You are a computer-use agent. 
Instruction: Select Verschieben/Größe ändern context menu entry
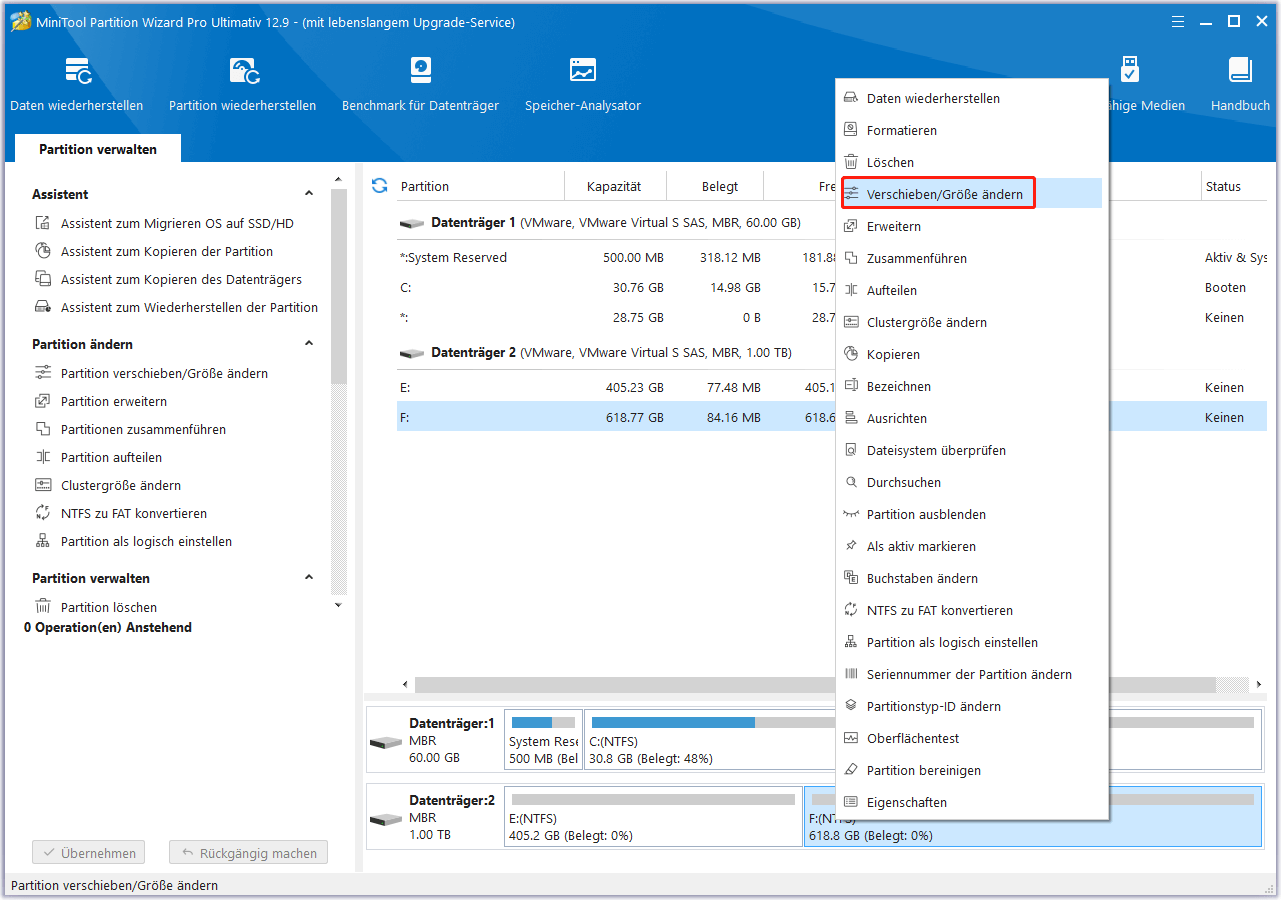click(x=971, y=195)
